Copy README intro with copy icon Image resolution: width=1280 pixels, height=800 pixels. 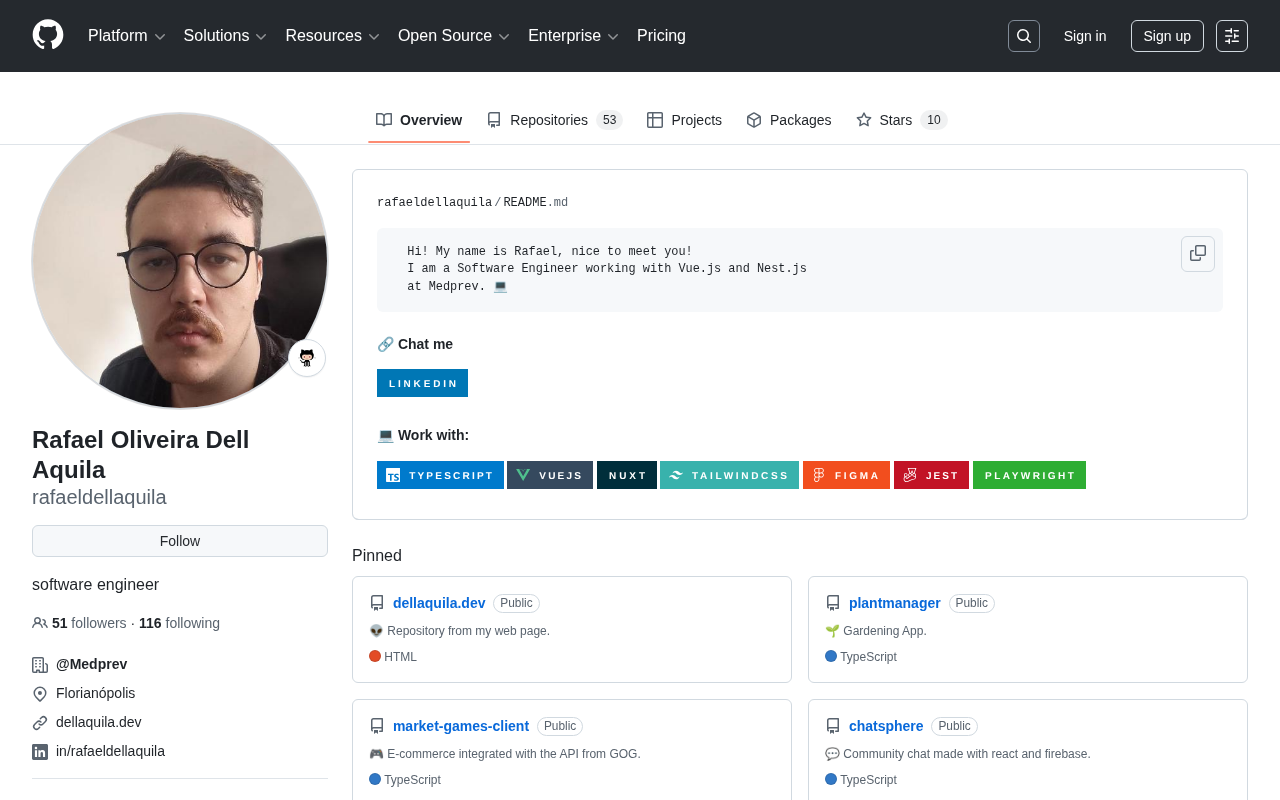[1198, 254]
